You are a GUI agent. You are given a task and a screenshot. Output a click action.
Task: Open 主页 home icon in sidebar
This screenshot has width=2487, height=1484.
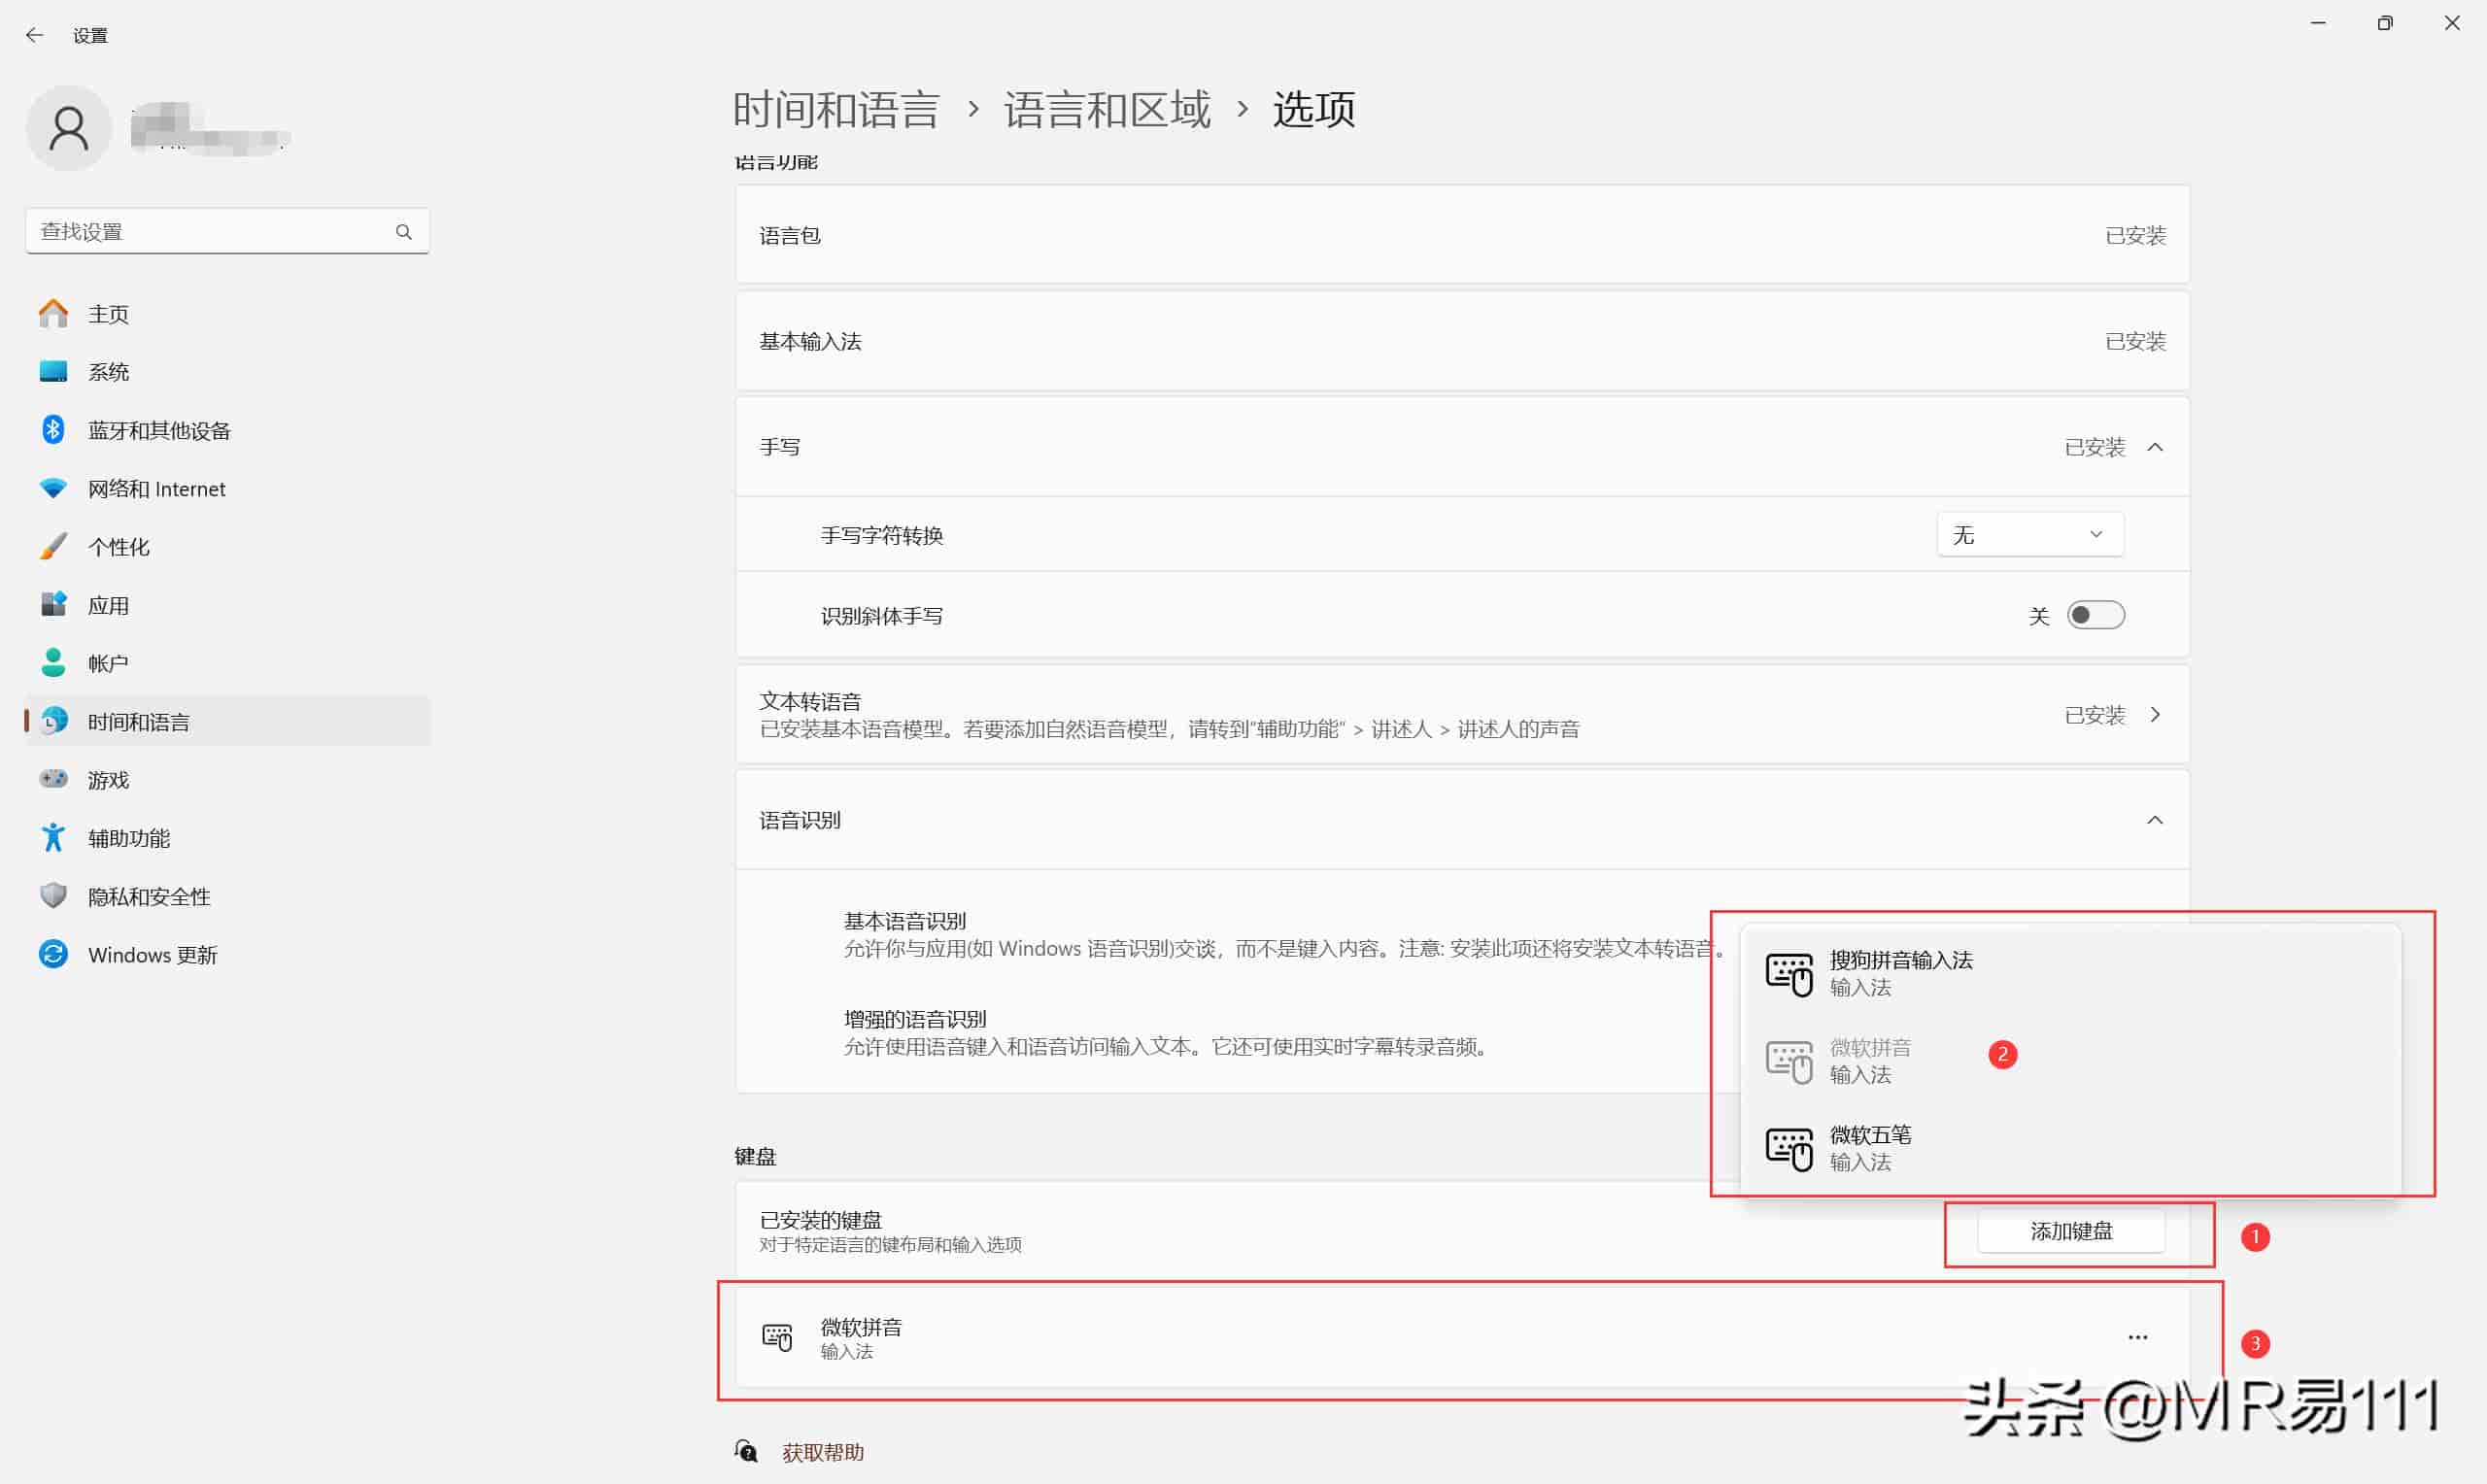pyautogui.click(x=53, y=314)
